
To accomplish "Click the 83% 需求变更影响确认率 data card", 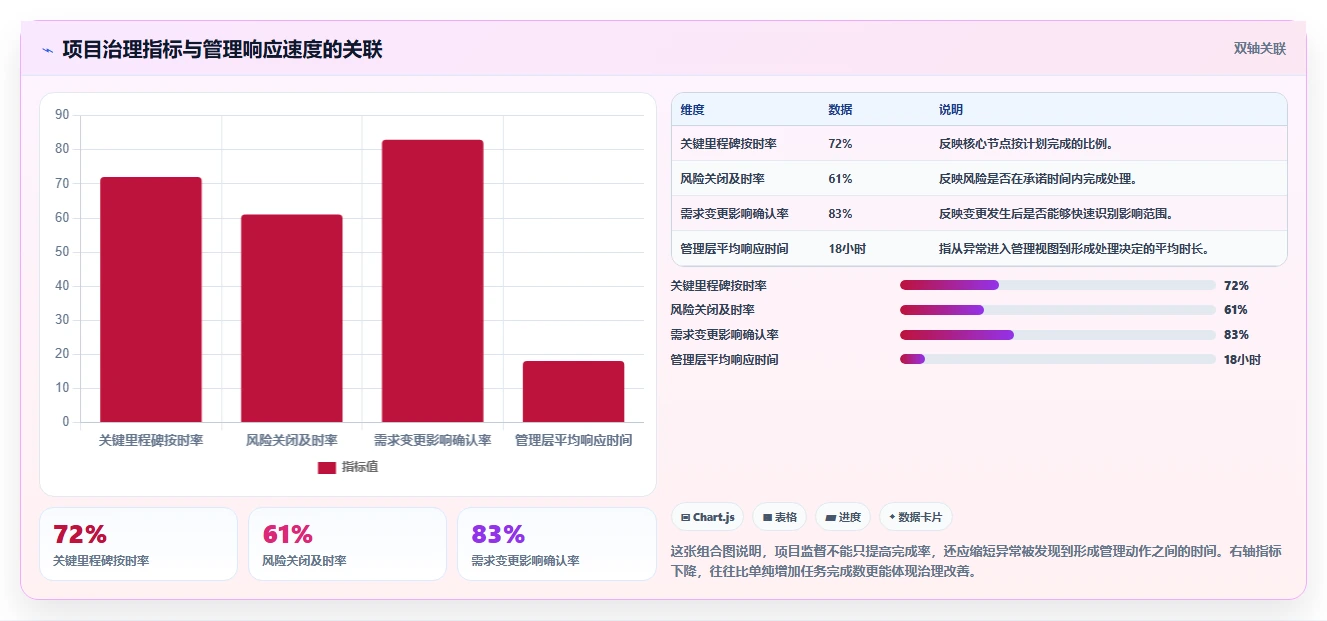I will (x=557, y=544).
